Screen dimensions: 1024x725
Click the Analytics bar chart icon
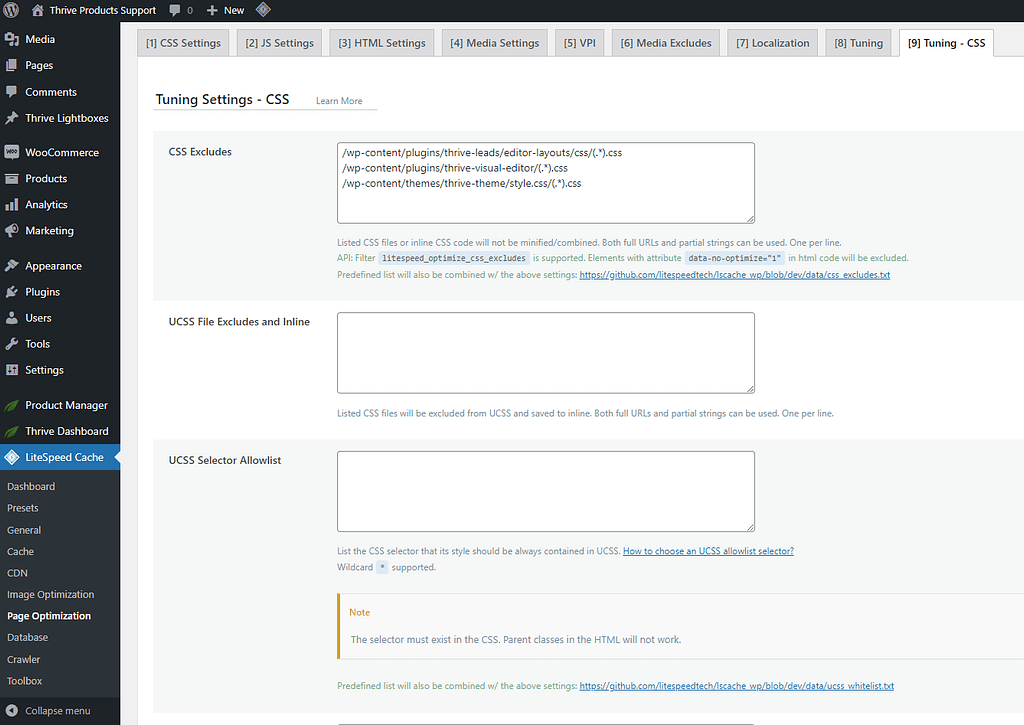pos(12,204)
